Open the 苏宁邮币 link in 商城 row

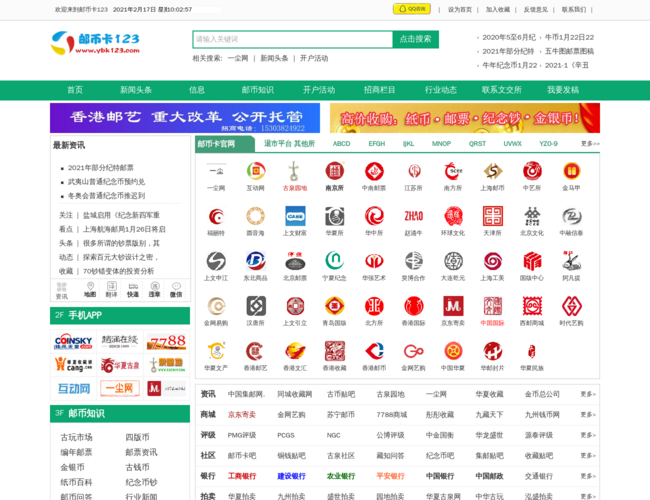click(341, 414)
